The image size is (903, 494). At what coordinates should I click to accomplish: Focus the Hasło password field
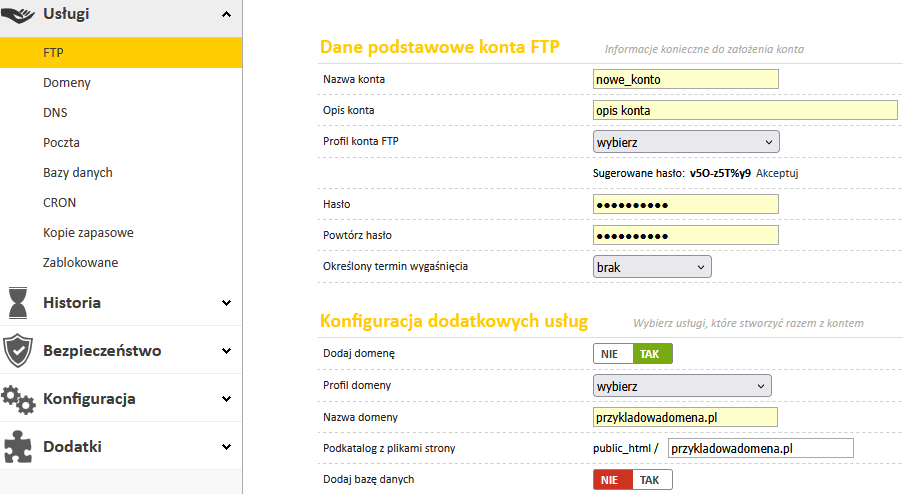686,204
